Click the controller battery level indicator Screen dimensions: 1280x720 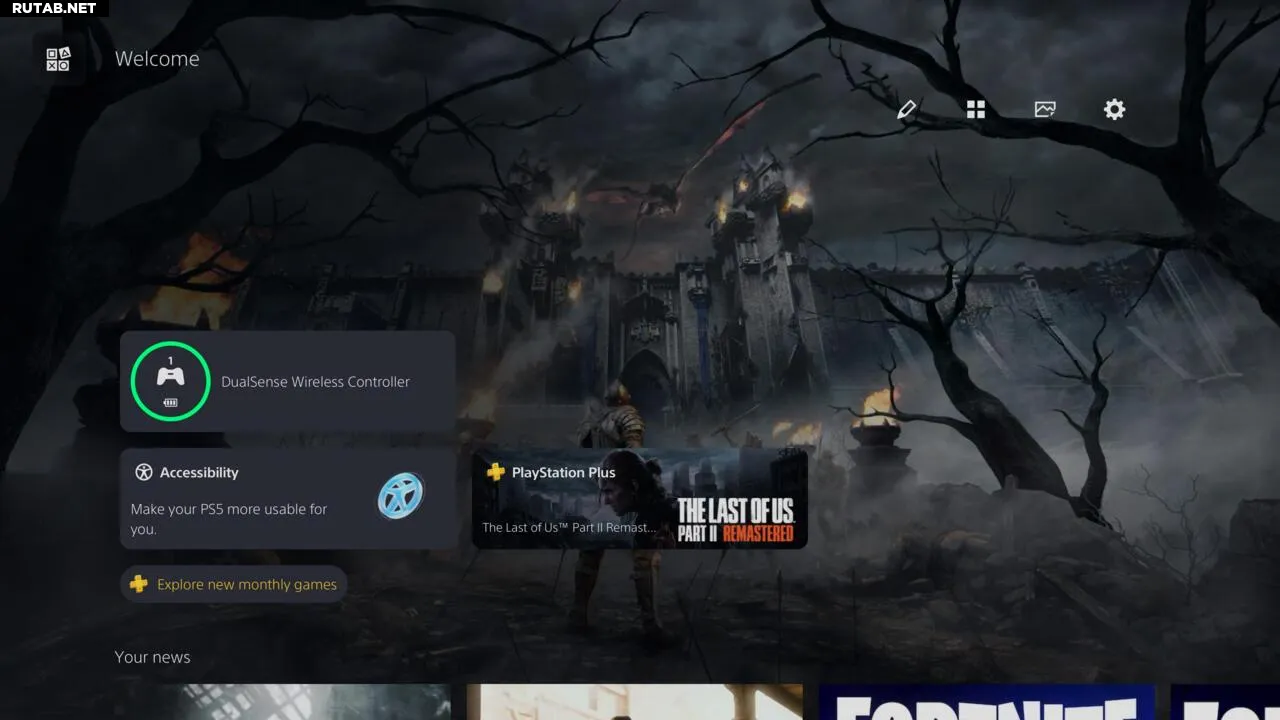pyautogui.click(x=170, y=403)
